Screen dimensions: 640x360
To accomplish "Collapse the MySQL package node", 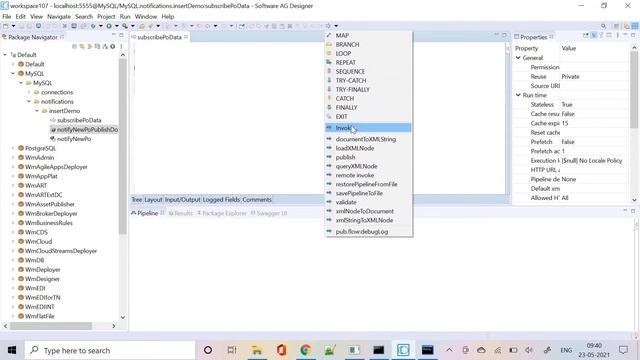I will point(13,73).
